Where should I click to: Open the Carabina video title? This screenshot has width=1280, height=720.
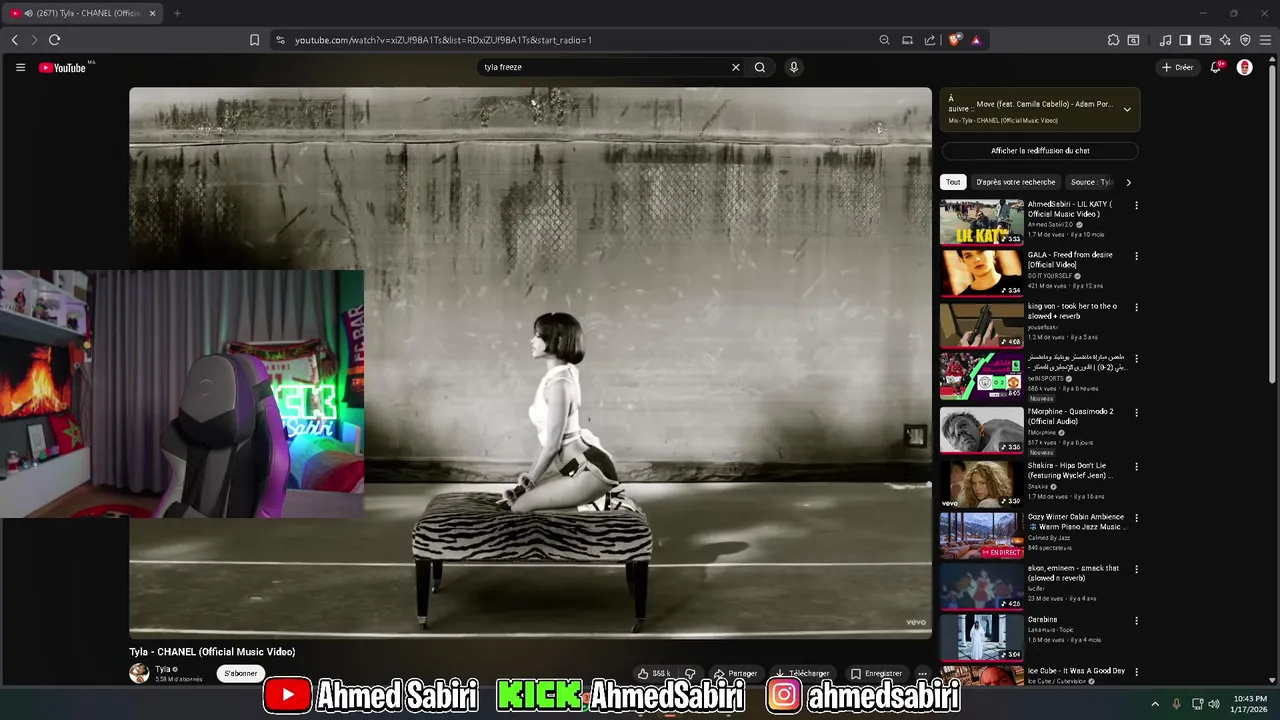coord(1042,620)
